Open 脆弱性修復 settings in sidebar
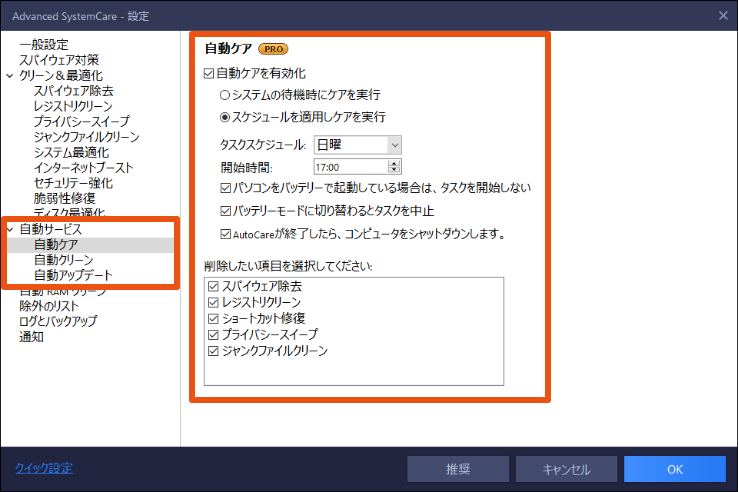 [64, 199]
